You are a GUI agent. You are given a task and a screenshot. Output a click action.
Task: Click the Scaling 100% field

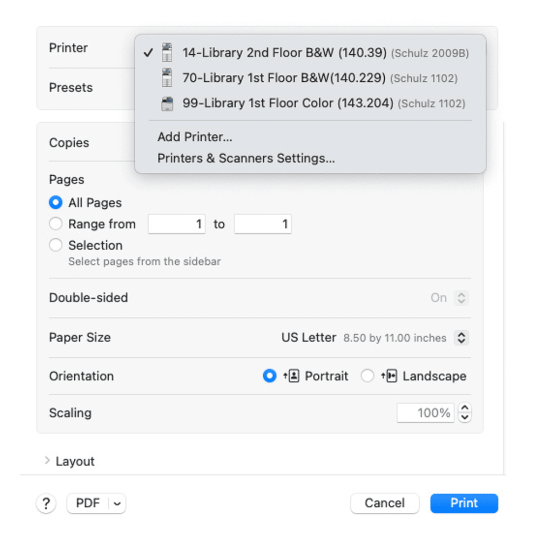coord(426,413)
